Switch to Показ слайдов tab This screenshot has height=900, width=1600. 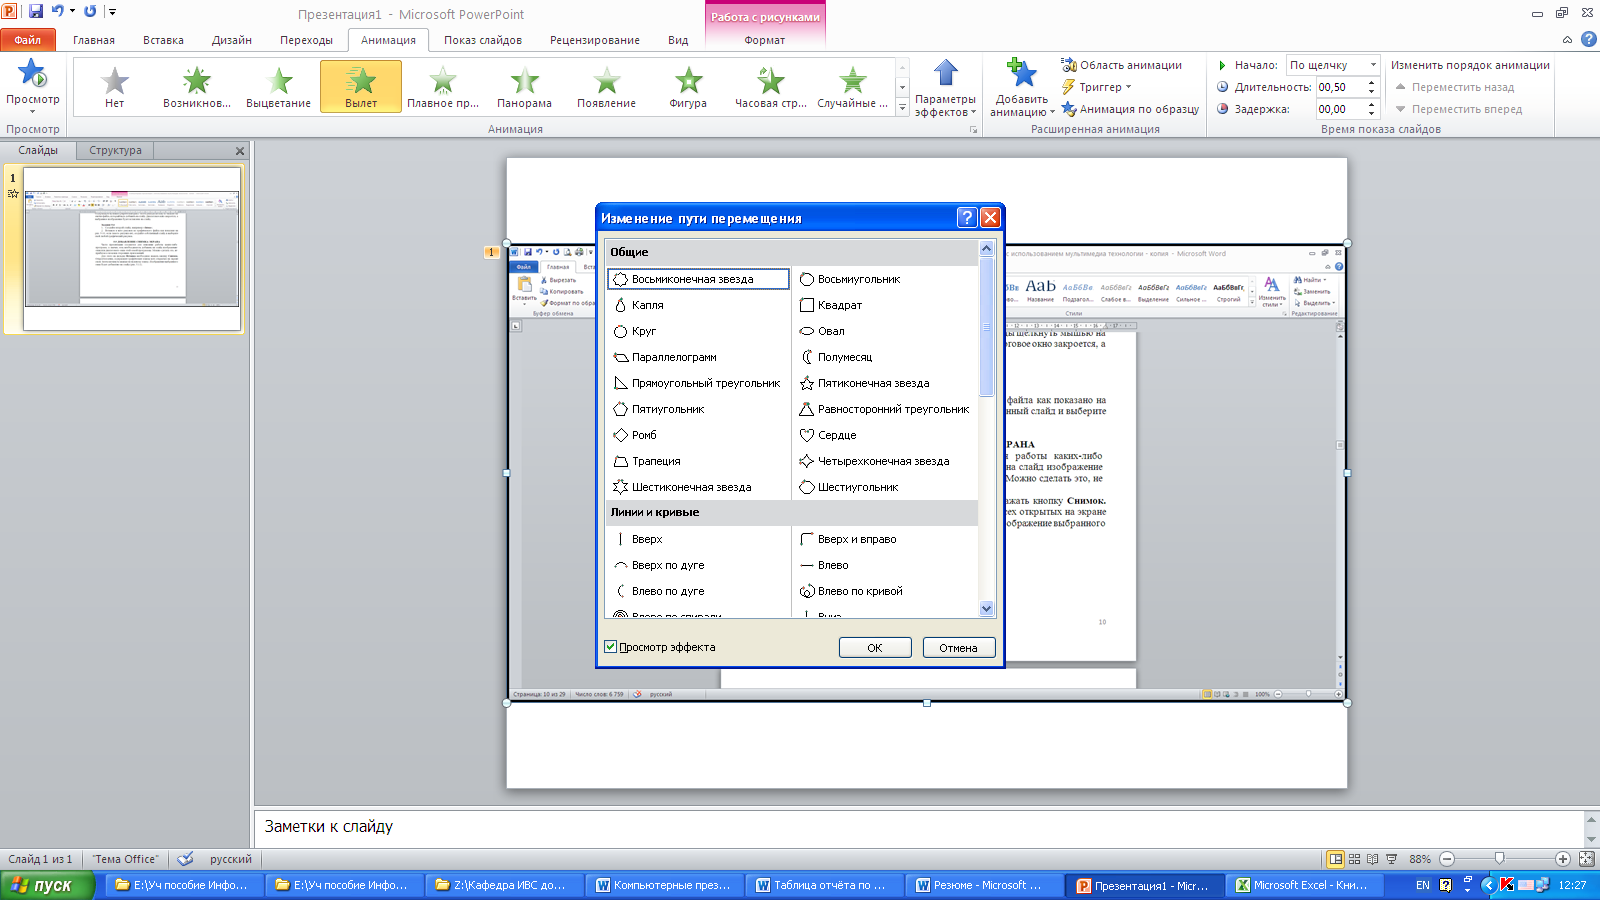(483, 40)
